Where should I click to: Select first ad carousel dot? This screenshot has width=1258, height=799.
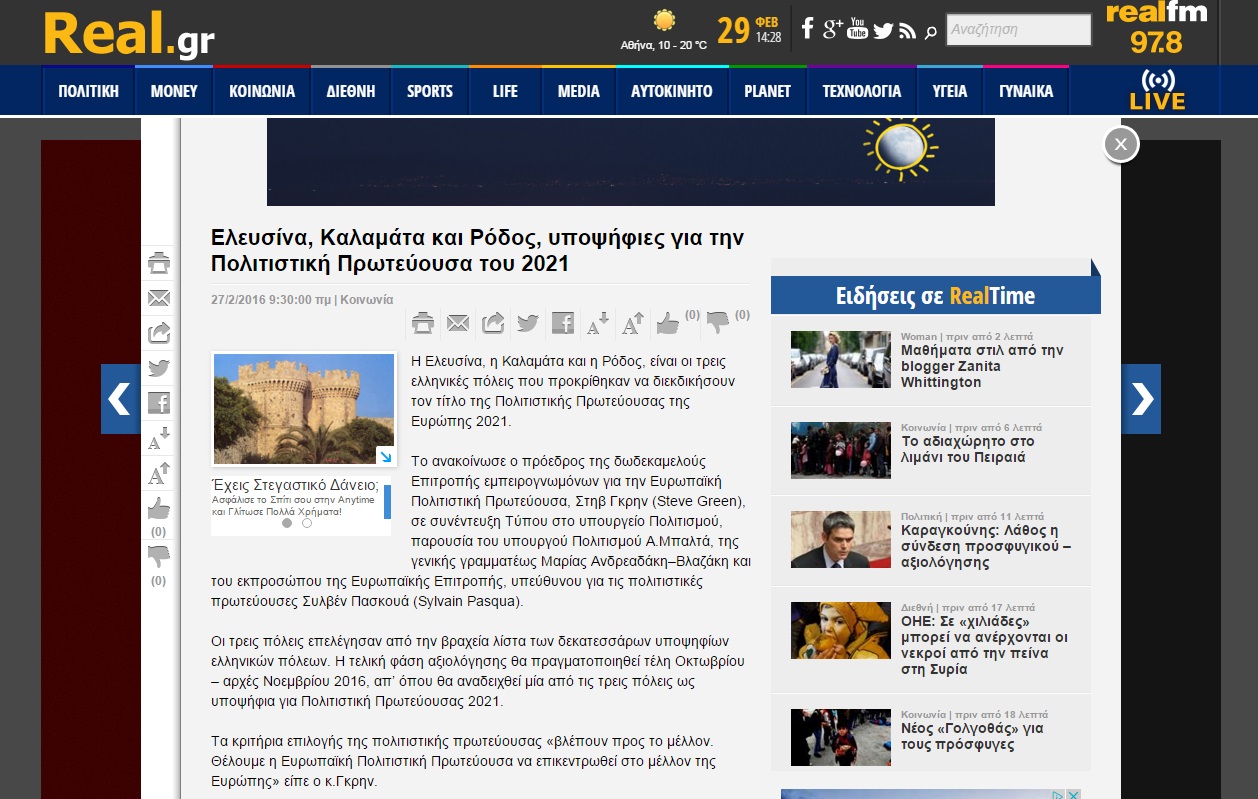click(x=287, y=523)
